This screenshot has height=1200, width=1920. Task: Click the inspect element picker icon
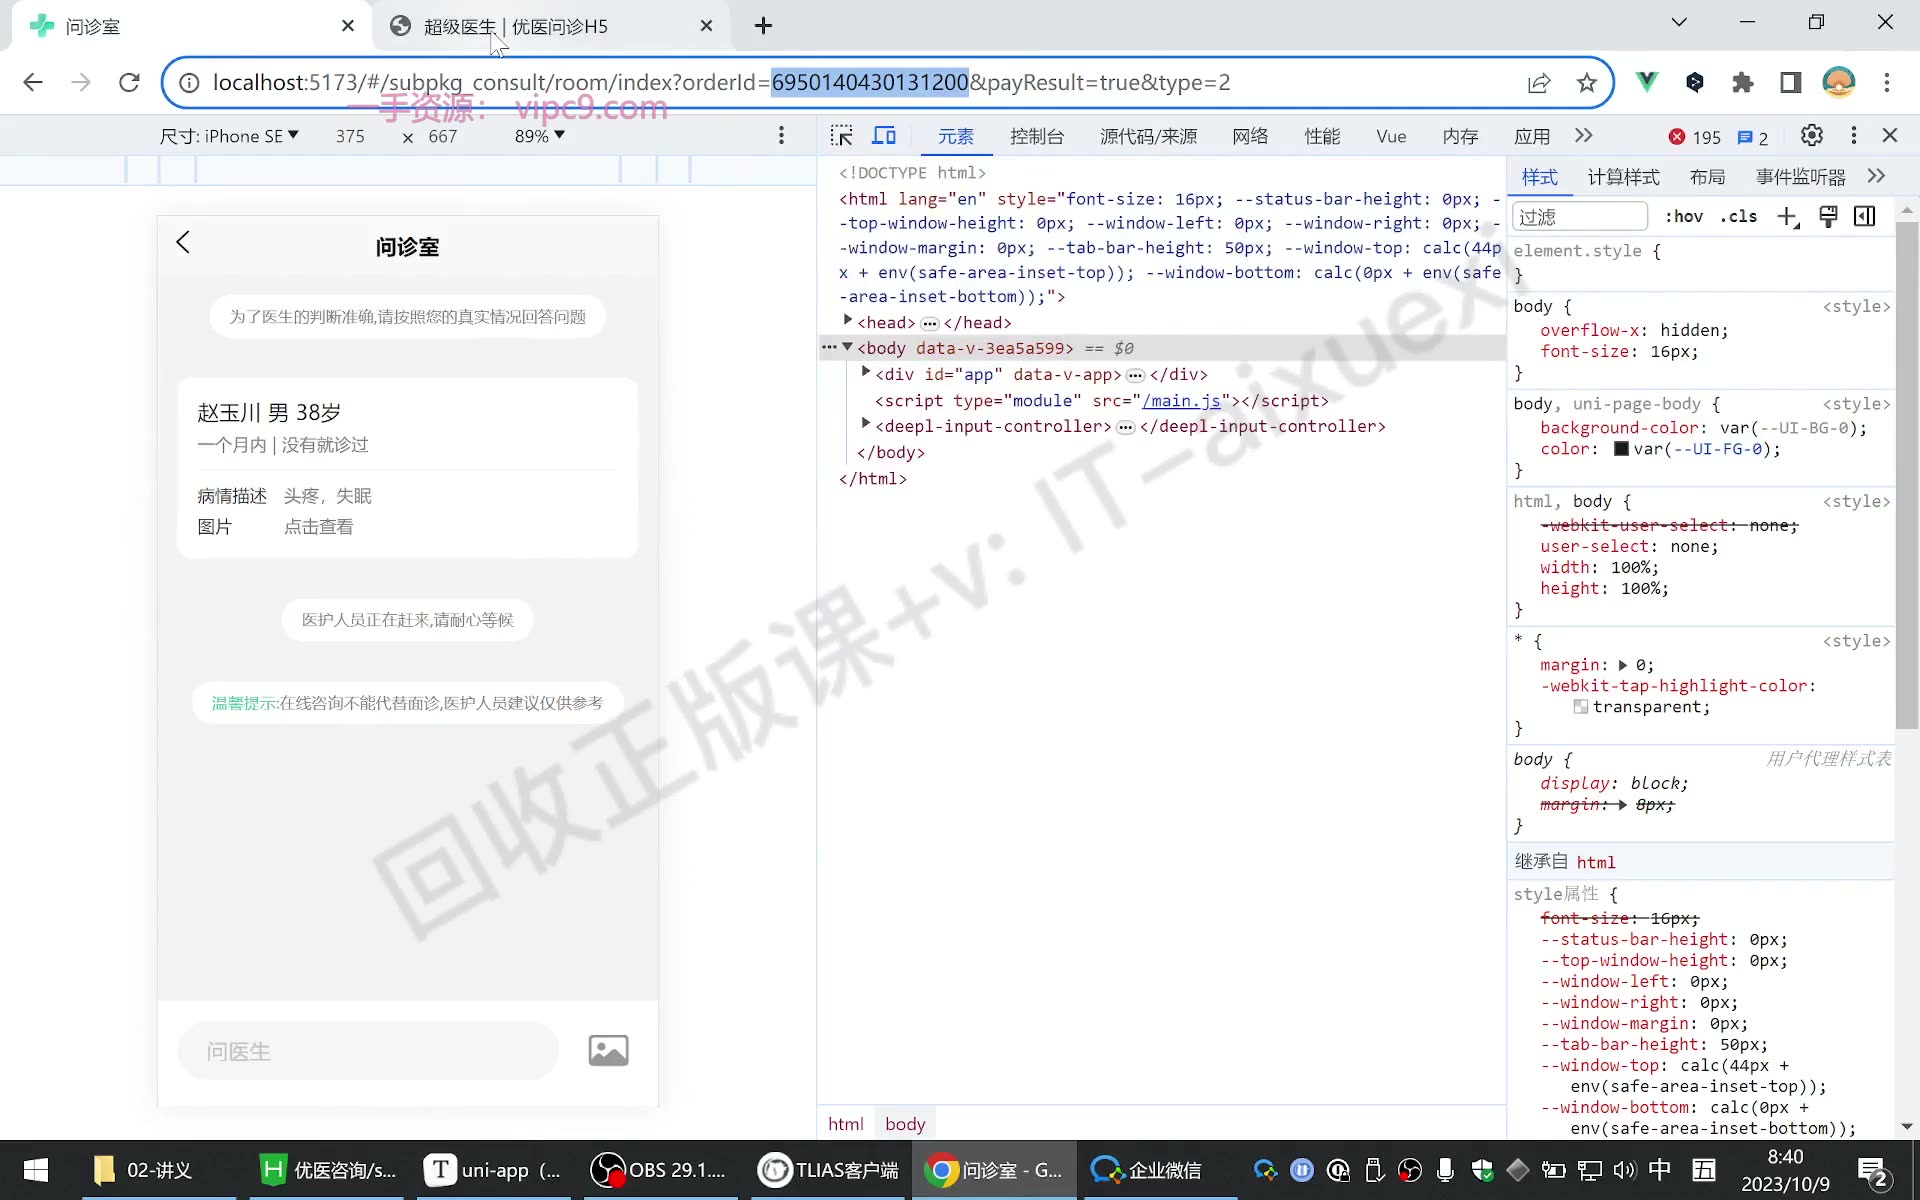pyautogui.click(x=842, y=136)
